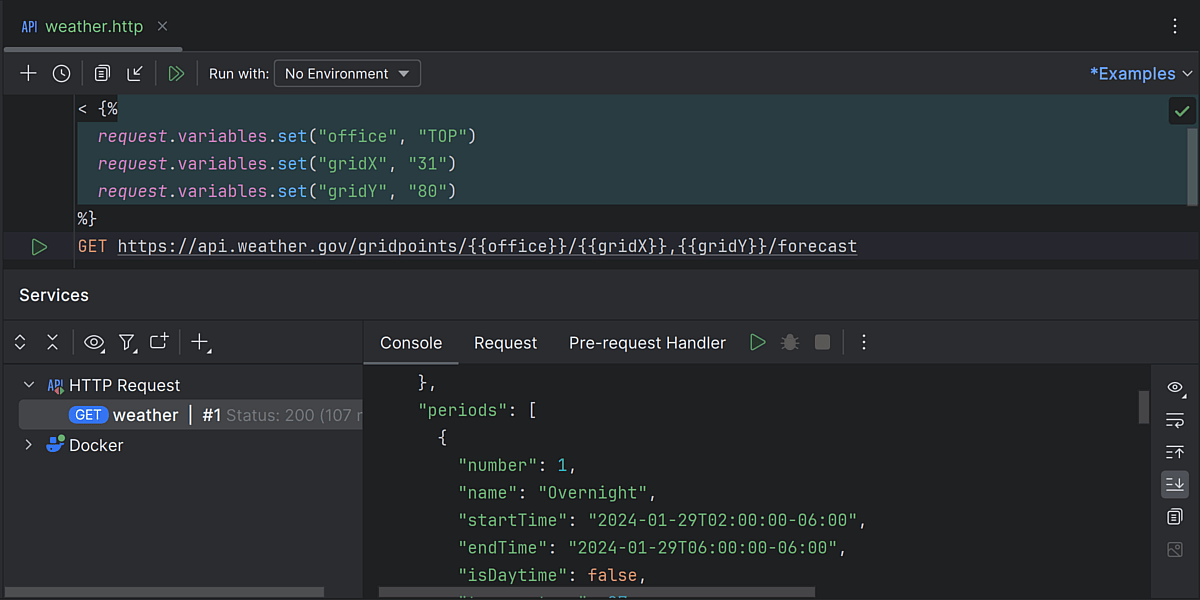The image size is (1200, 600).
Task: Toggle soft-wrap in the console output
Action: coord(1175,420)
